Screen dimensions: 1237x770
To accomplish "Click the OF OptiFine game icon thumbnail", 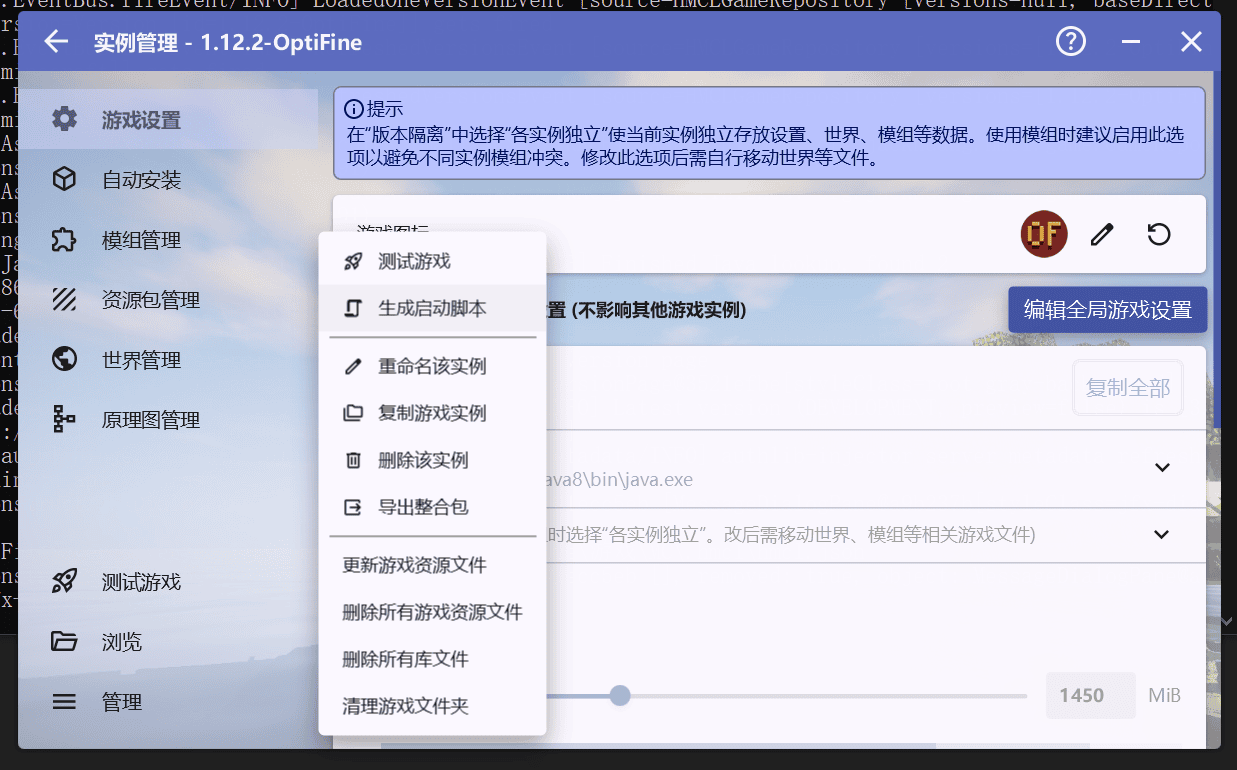I will [1044, 235].
